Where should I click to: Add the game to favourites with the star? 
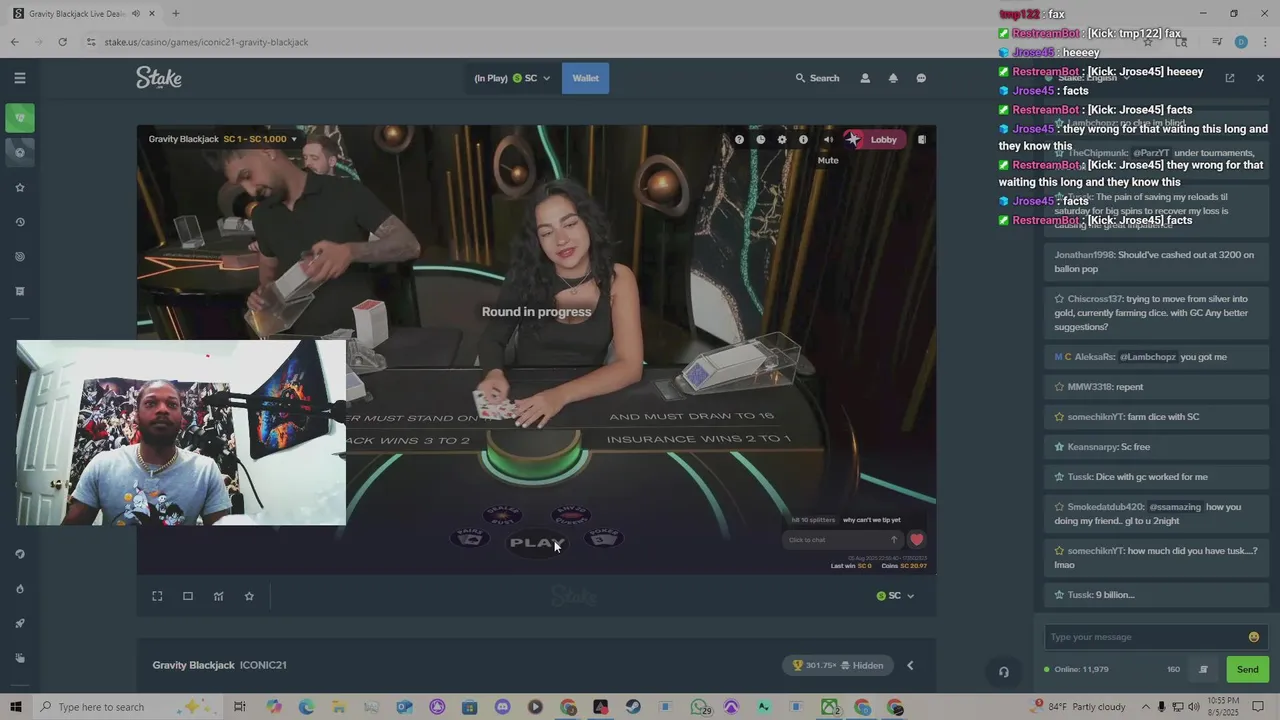[249, 596]
